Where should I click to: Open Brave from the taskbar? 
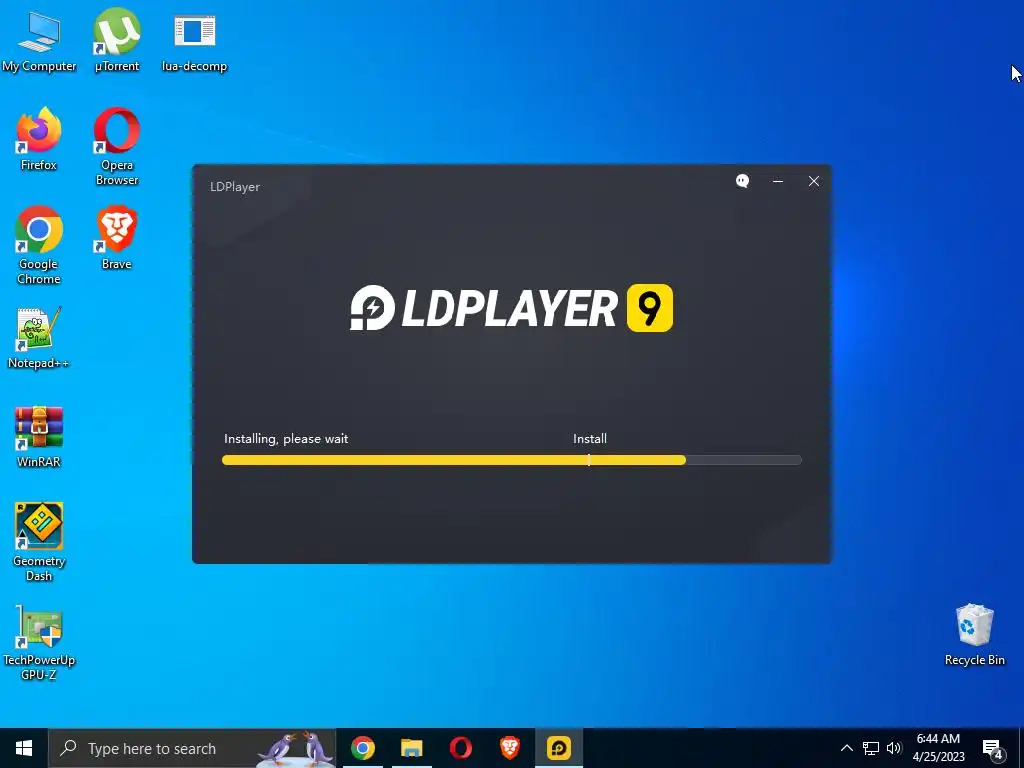click(509, 748)
